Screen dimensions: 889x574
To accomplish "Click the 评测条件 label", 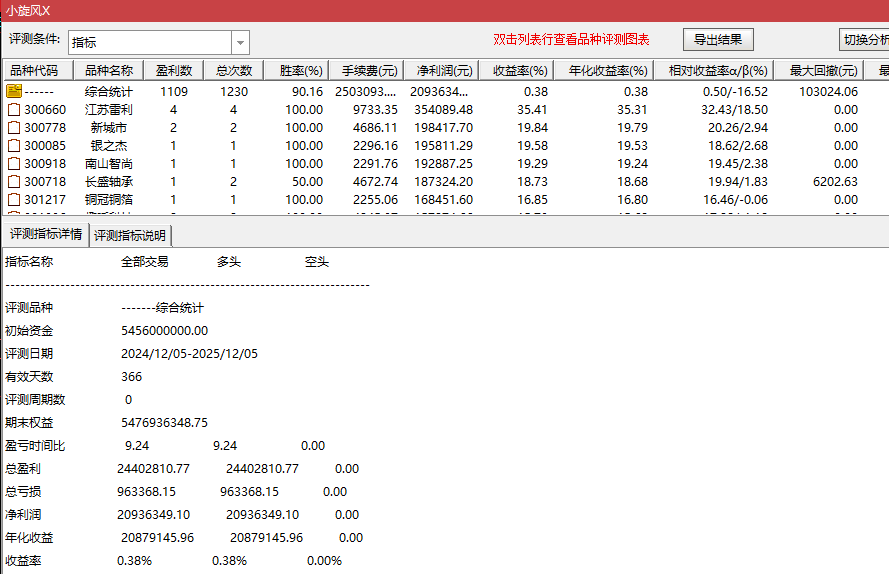I will pyautogui.click(x=35, y=39).
